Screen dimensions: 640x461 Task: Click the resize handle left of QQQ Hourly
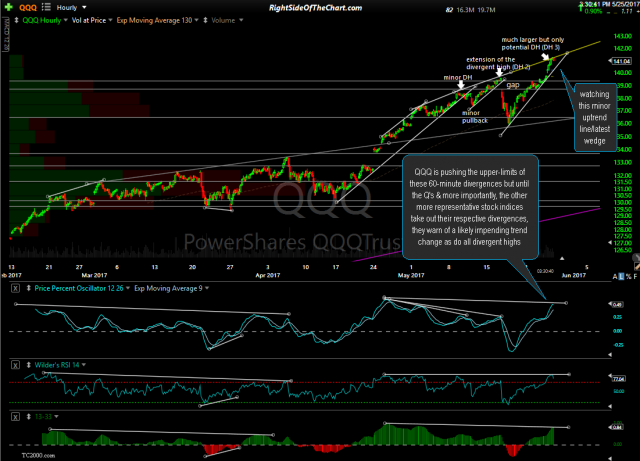(16, 20)
